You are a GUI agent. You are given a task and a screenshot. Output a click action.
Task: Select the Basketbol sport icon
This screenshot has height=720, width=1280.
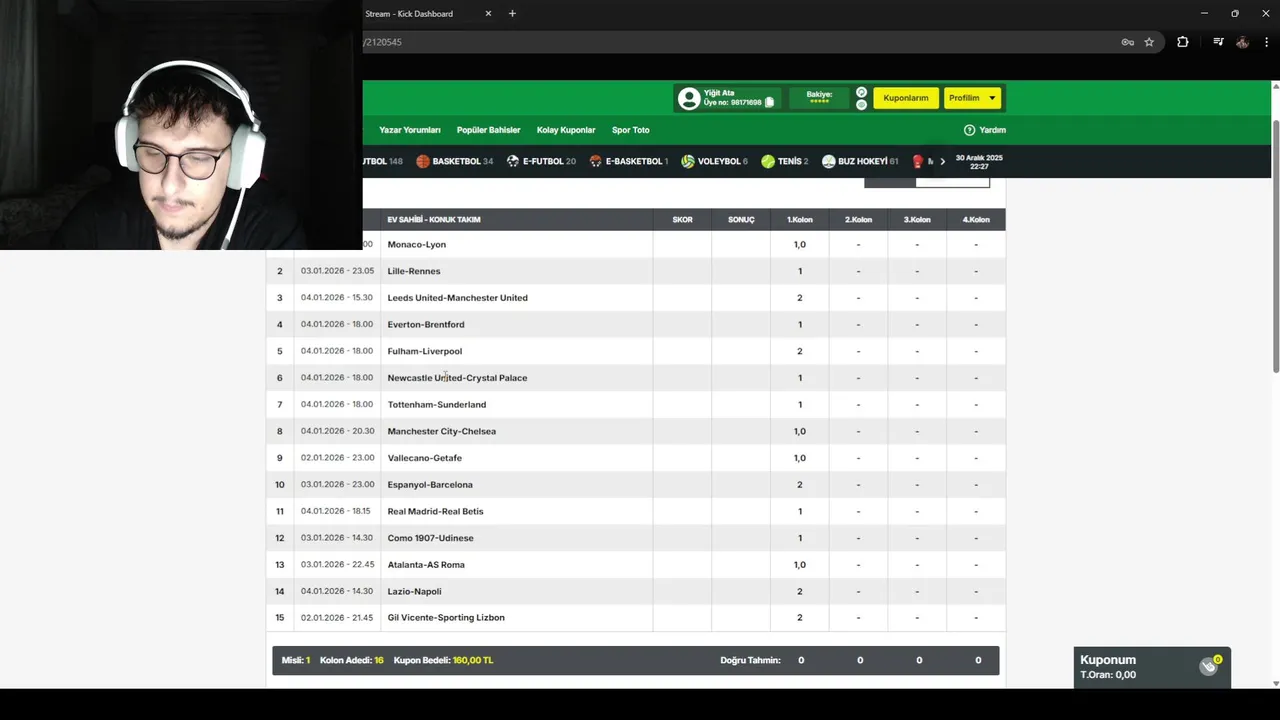[x=423, y=161]
